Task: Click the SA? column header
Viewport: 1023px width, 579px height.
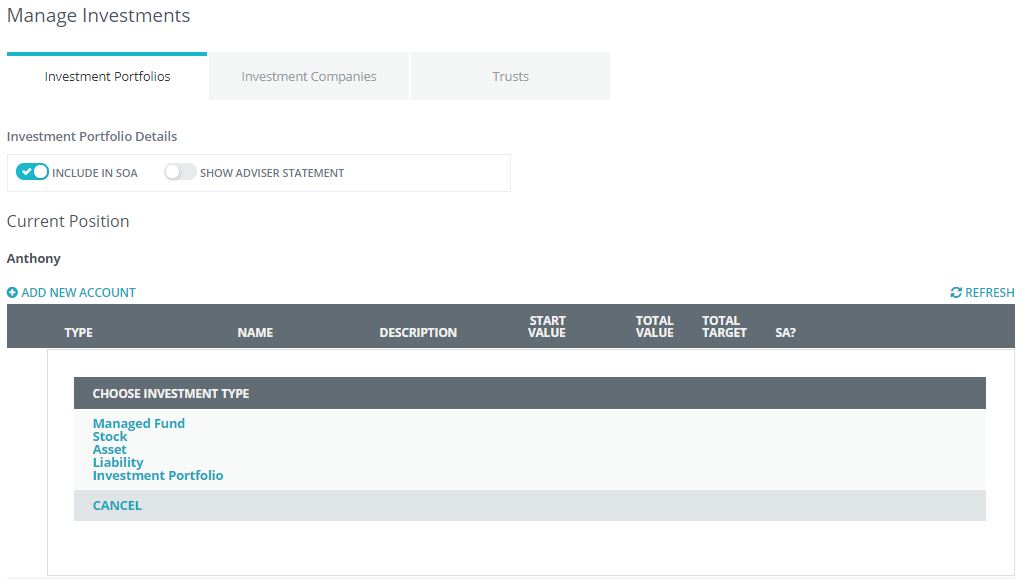Action: tap(785, 333)
